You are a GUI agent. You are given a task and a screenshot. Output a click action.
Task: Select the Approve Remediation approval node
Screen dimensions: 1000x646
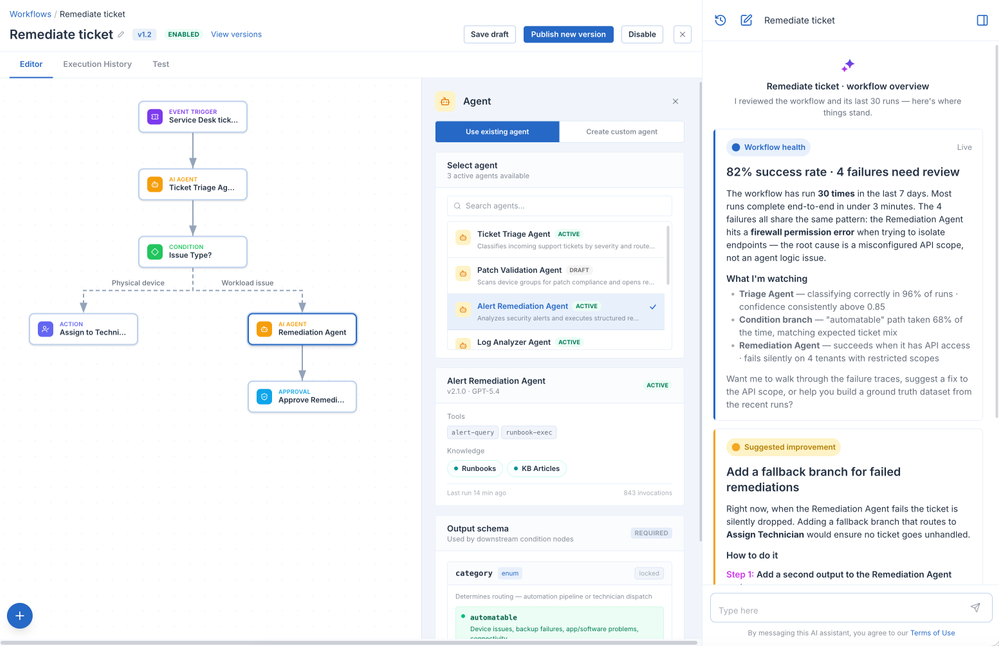302,397
